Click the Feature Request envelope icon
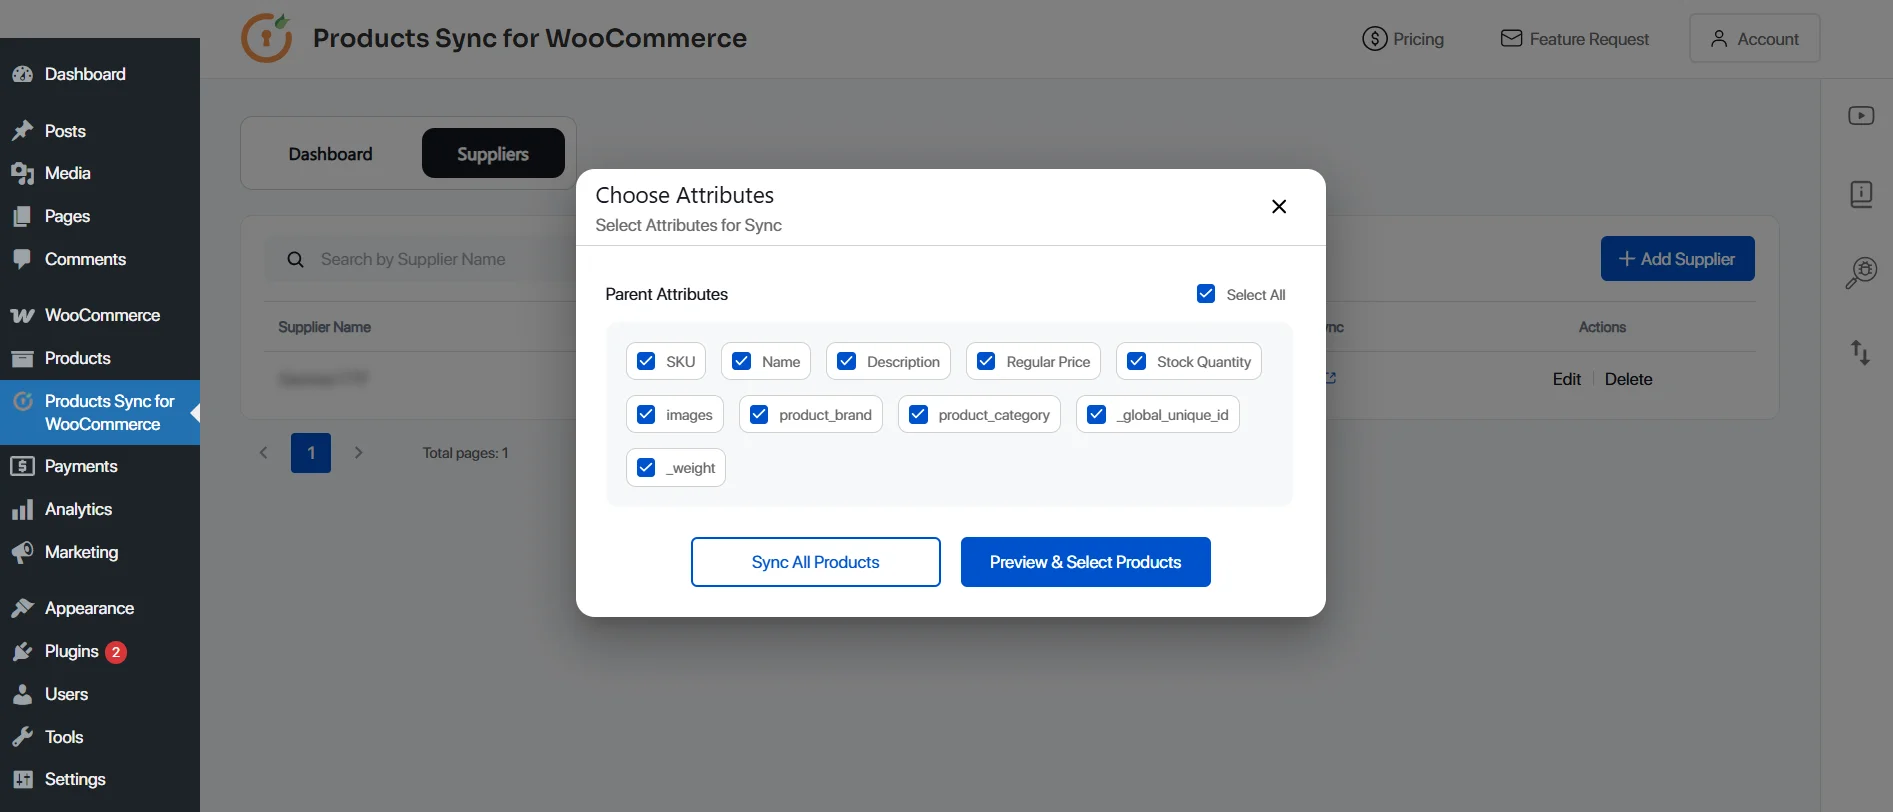The height and width of the screenshot is (812, 1893). 1511,38
